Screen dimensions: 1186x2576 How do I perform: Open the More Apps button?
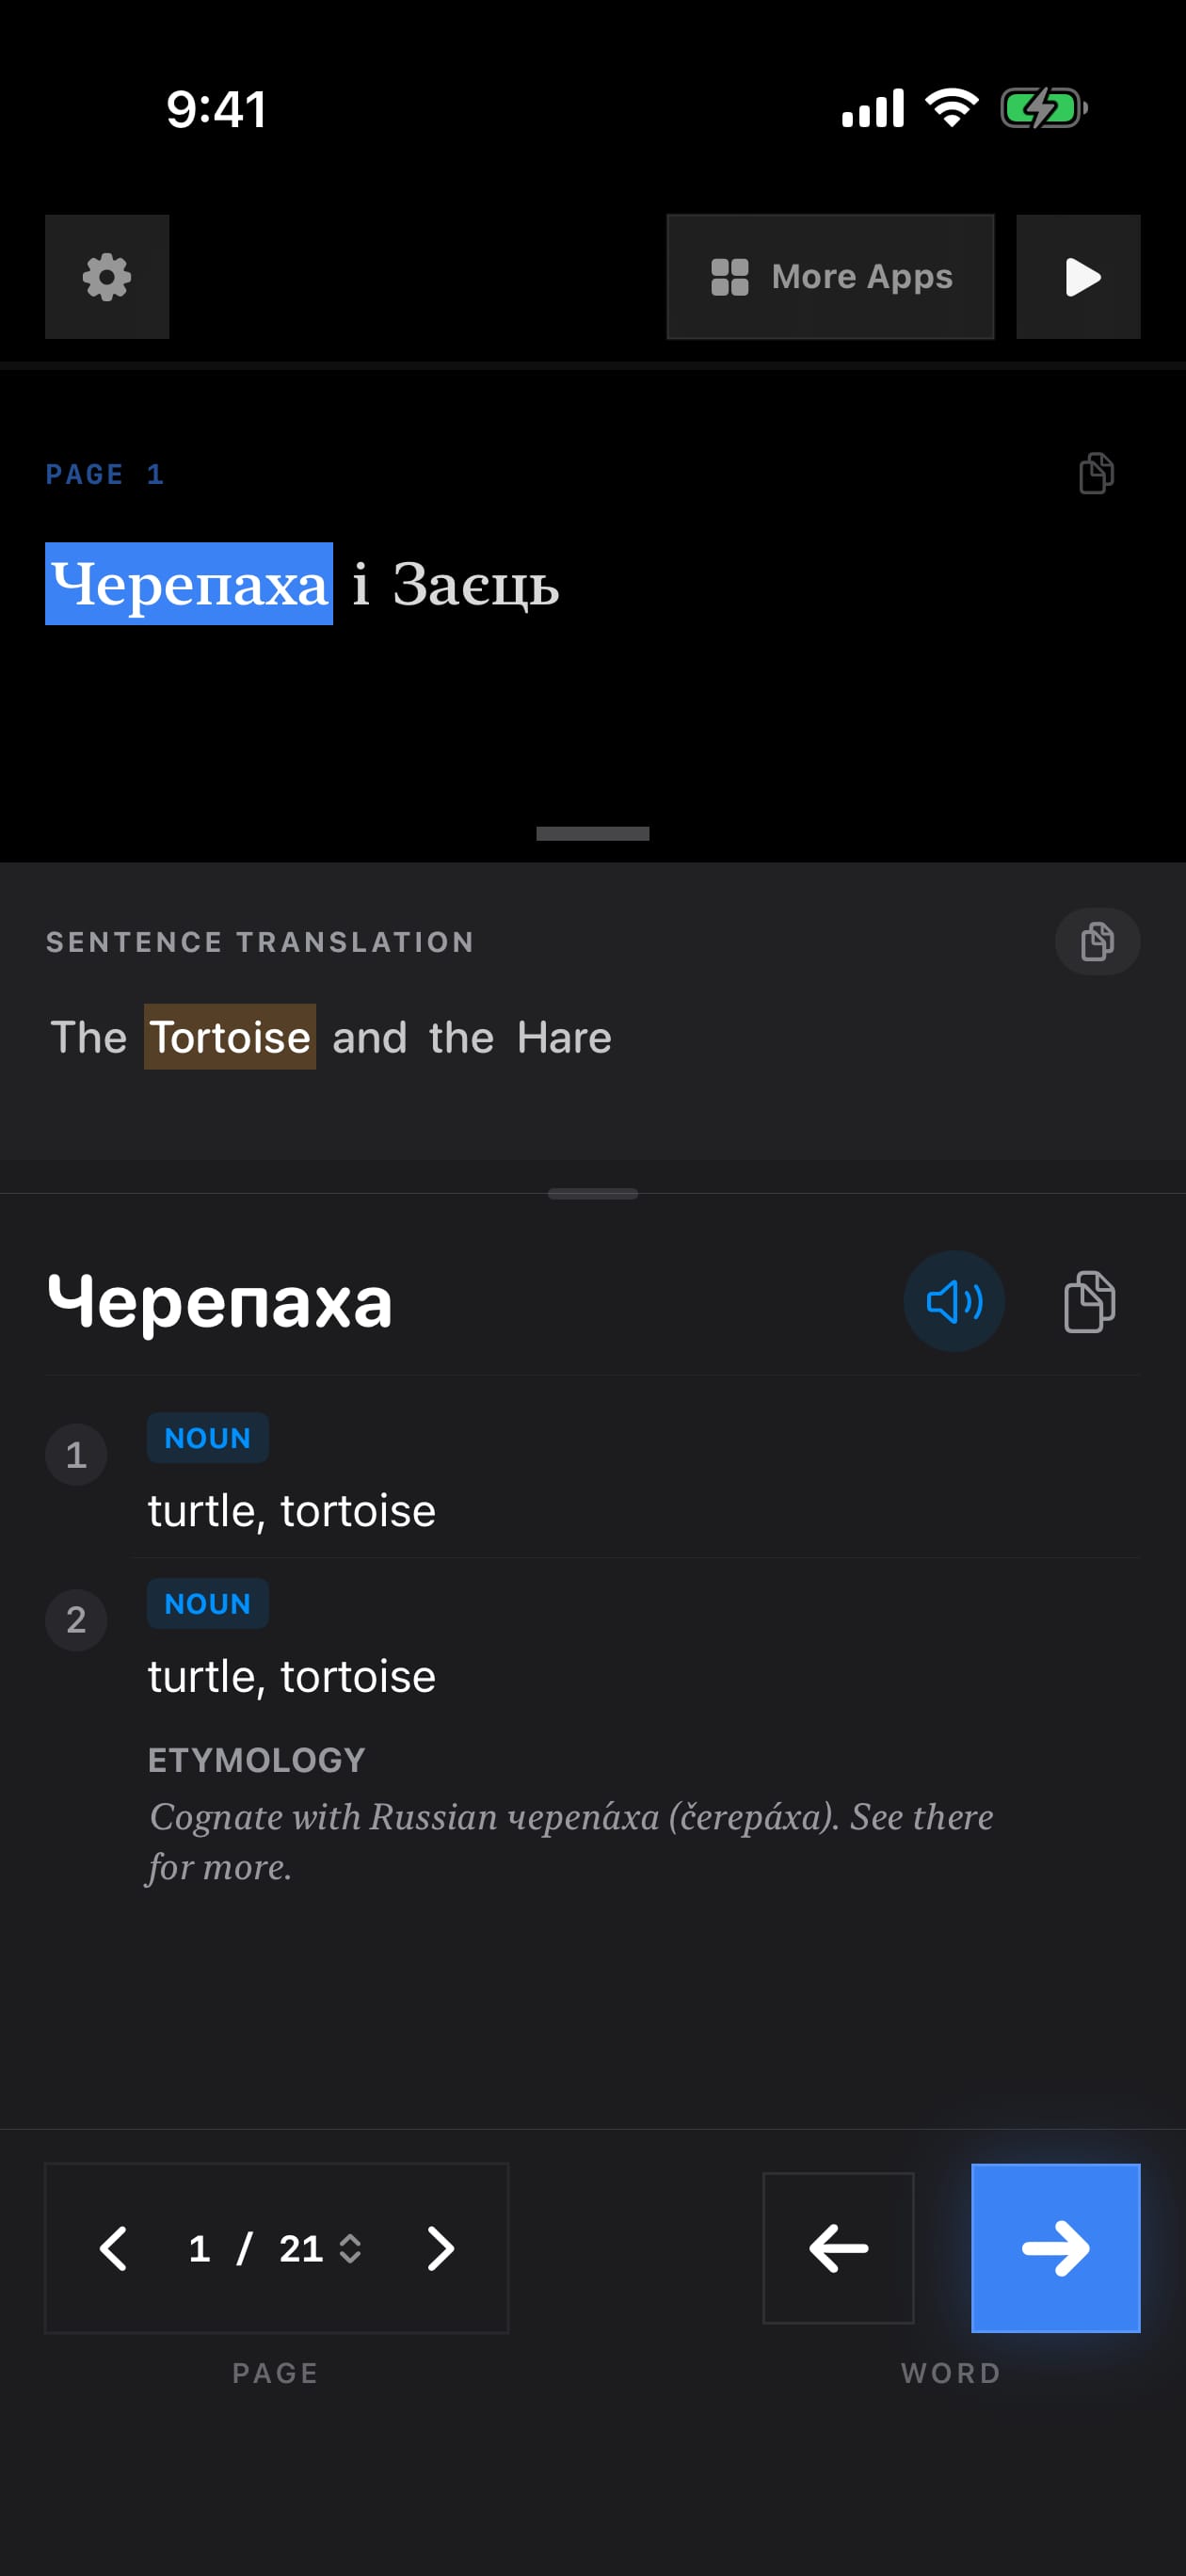[x=830, y=277]
